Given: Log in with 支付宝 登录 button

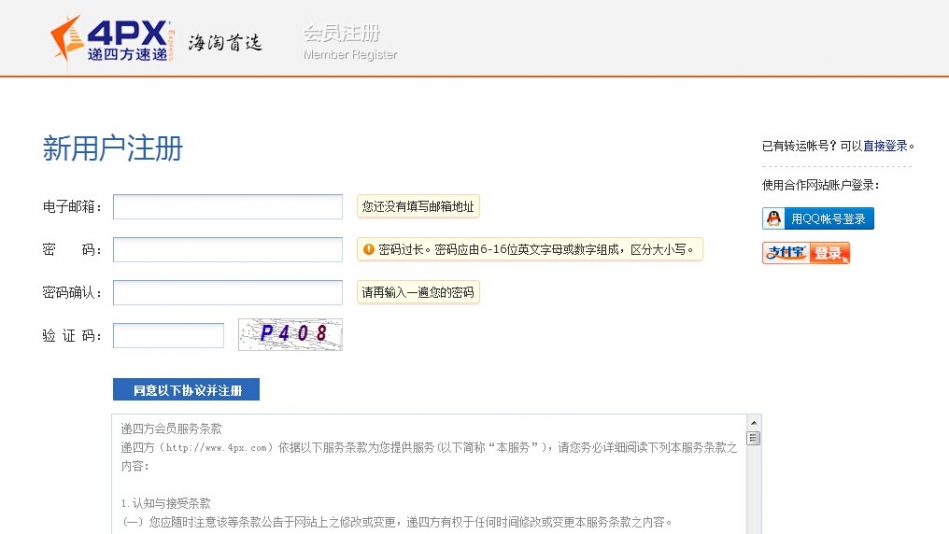Looking at the screenshot, I should pos(806,253).
